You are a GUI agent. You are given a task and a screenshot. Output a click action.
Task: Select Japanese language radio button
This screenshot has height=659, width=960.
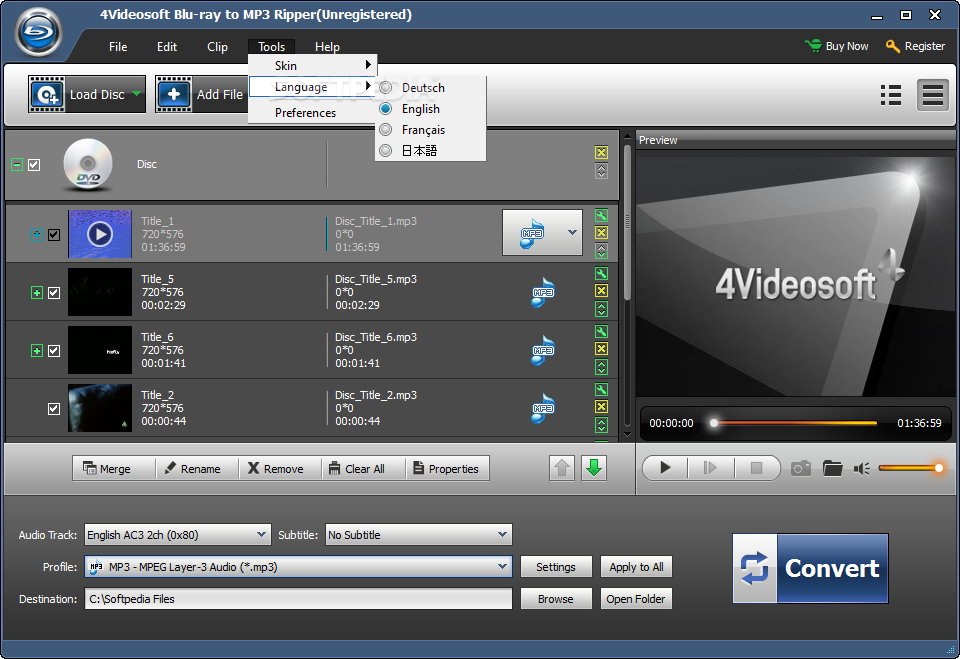(x=386, y=151)
